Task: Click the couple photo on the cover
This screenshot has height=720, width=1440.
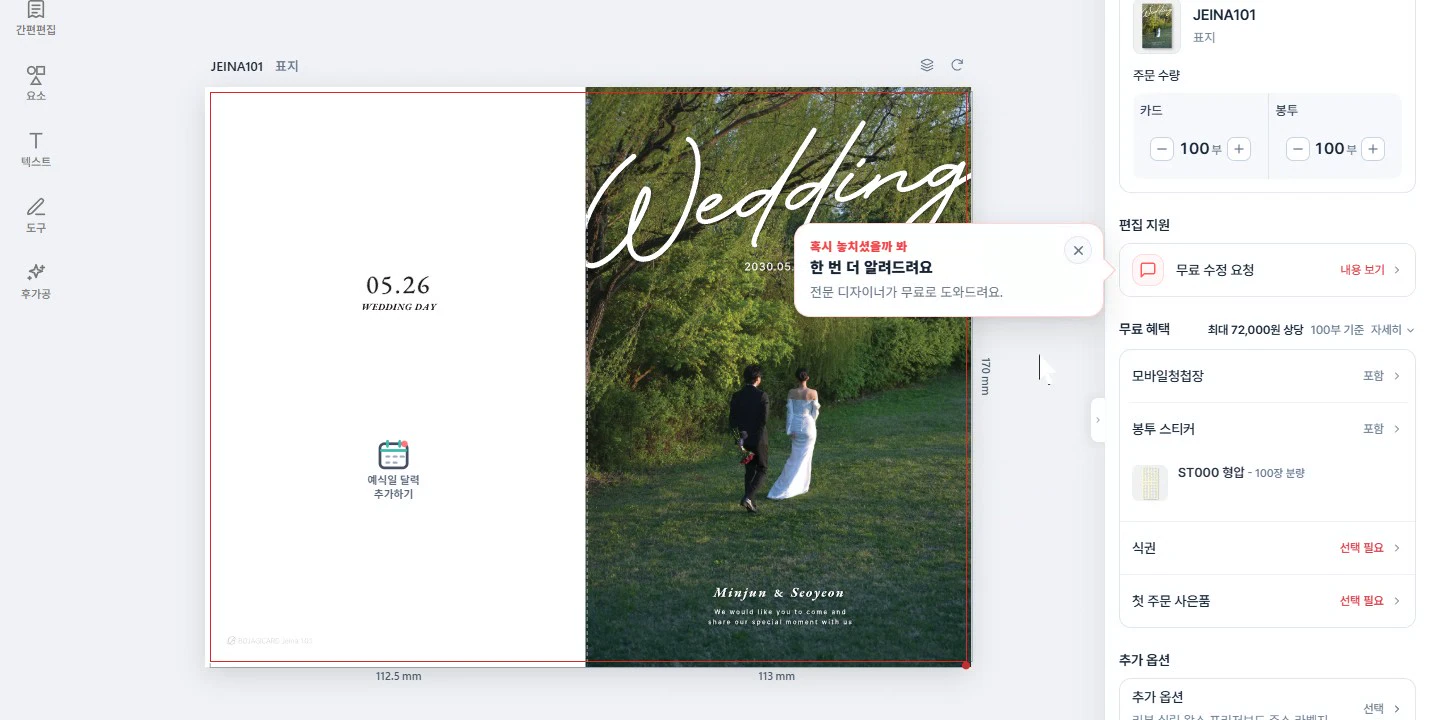Action: click(775, 440)
